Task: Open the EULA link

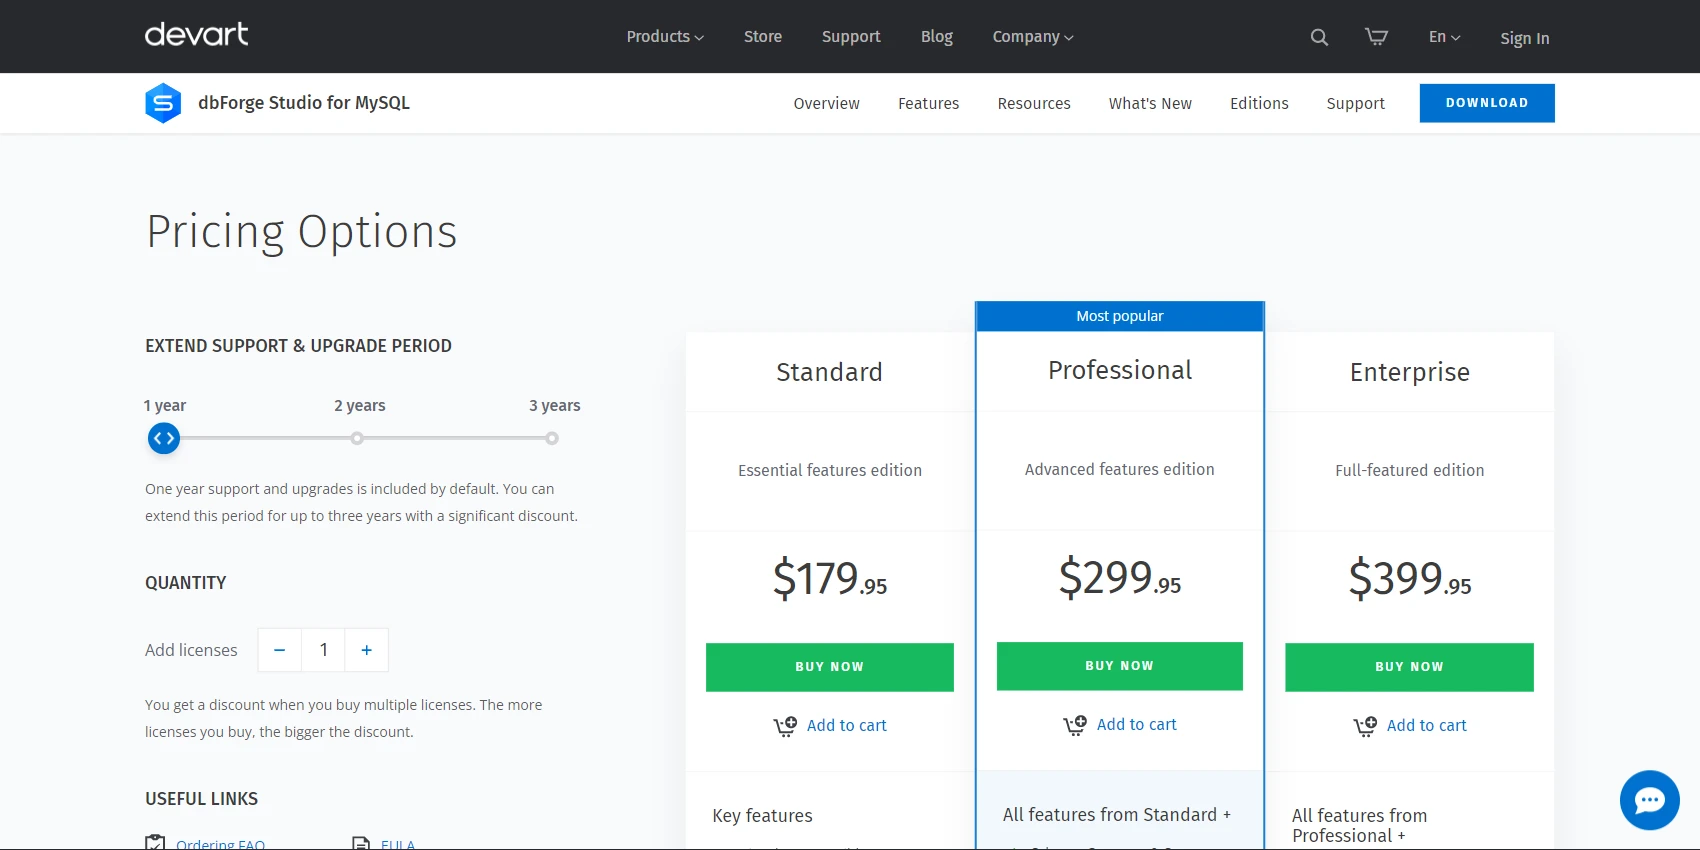Action: pyautogui.click(x=398, y=844)
